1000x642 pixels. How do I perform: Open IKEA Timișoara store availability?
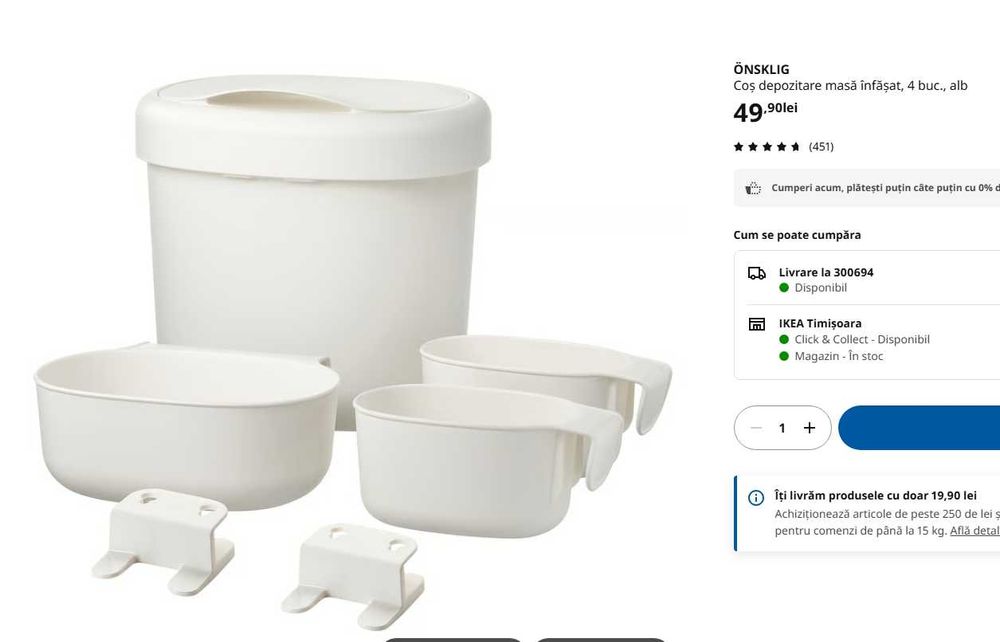(x=820, y=323)
